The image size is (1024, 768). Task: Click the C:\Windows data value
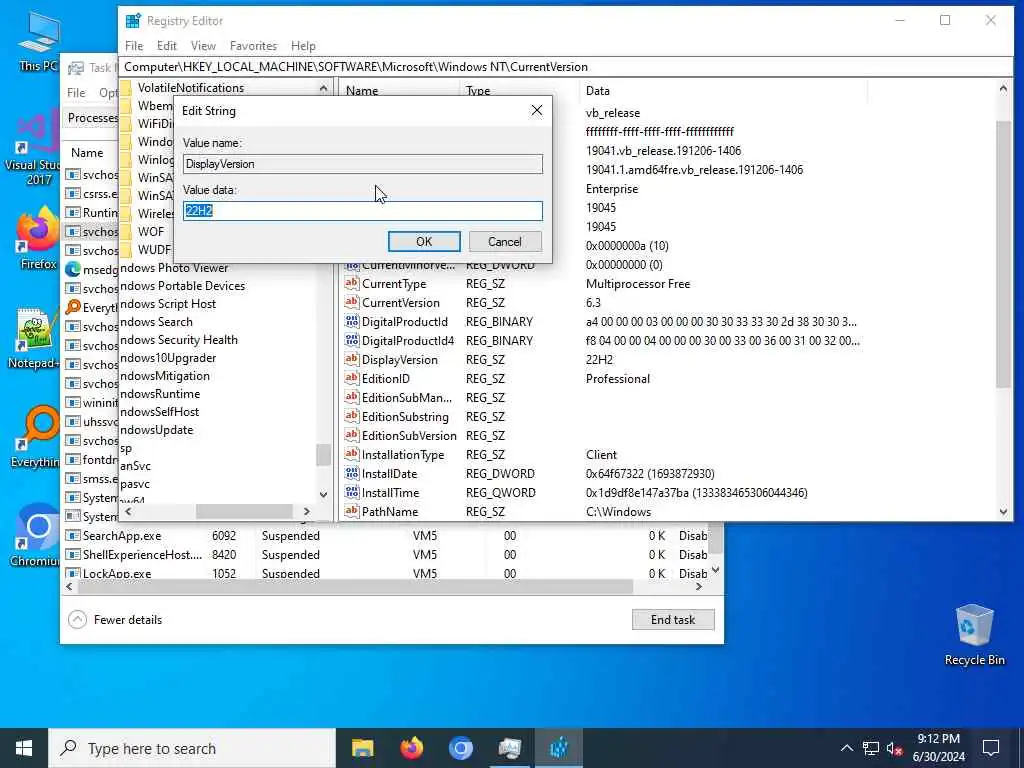pos(618,511)
